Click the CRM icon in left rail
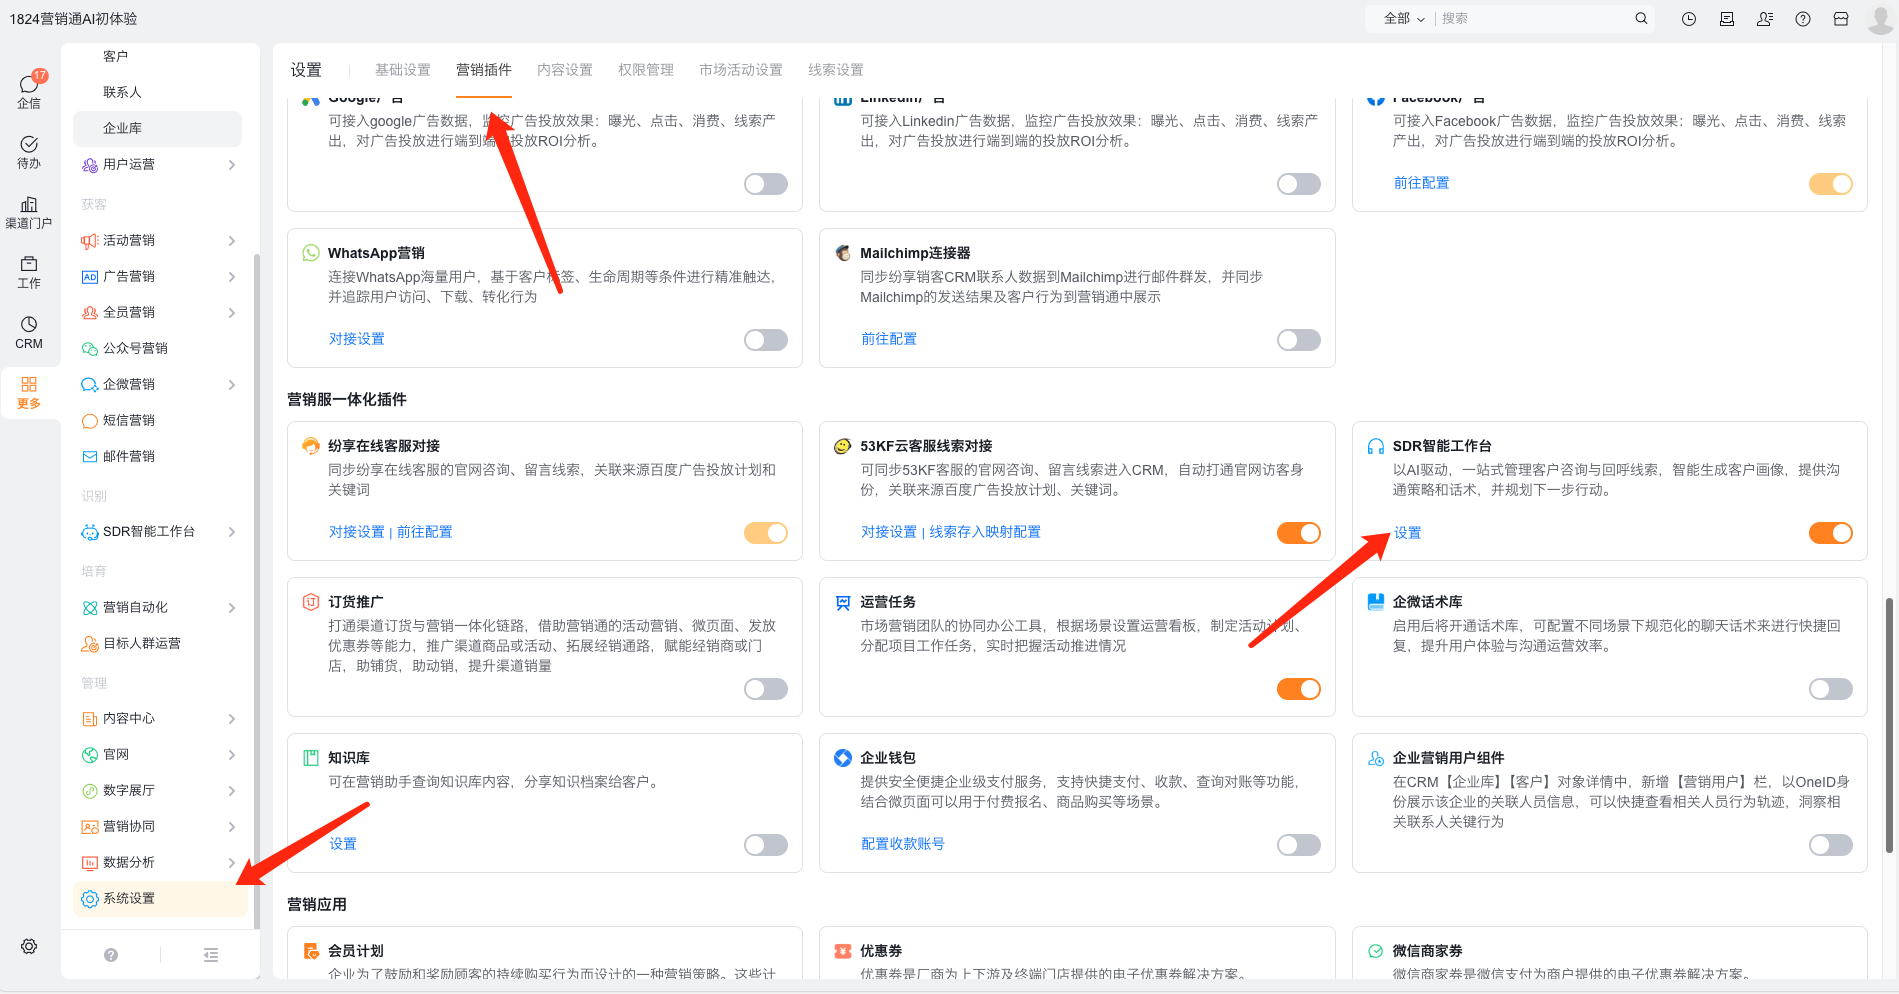The height and width of the screenshot is (994, 1899). coord(29,331)
